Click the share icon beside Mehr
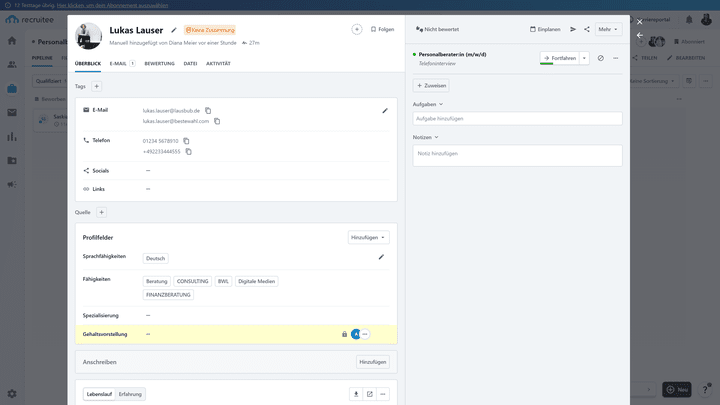720x405 pixels. (587, 30)
